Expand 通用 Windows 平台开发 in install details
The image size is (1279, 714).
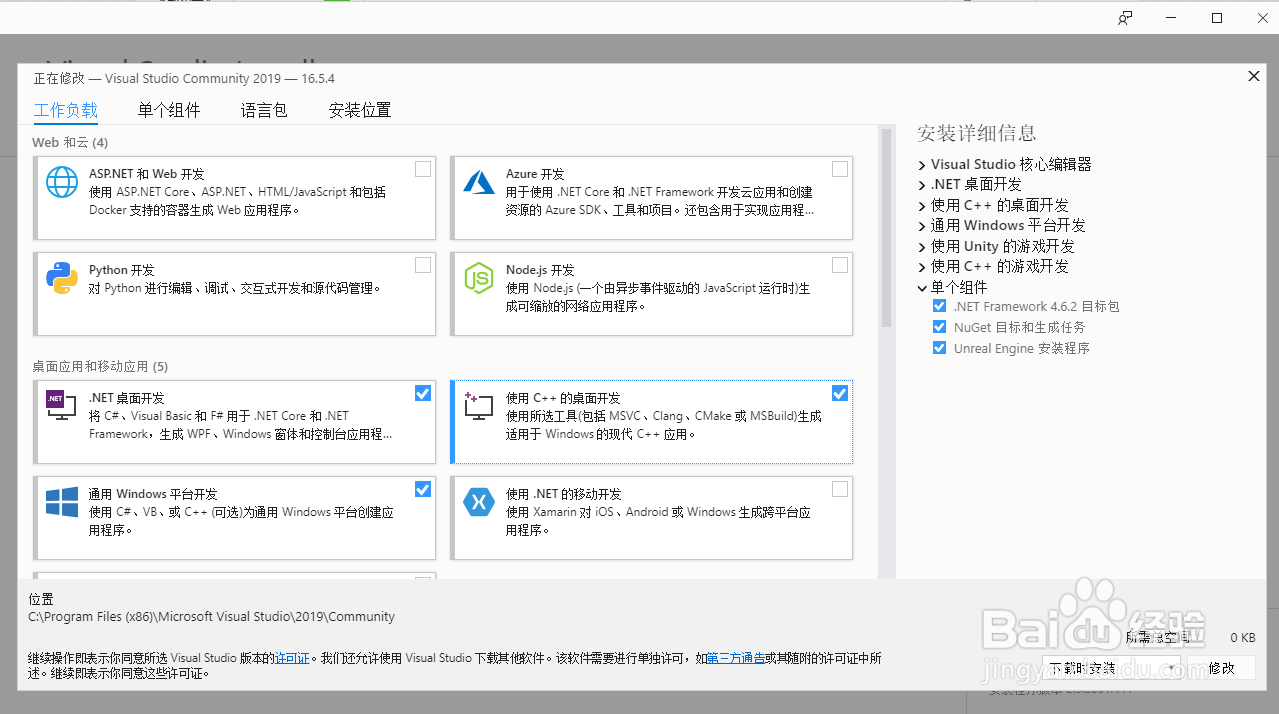(922, 226)
